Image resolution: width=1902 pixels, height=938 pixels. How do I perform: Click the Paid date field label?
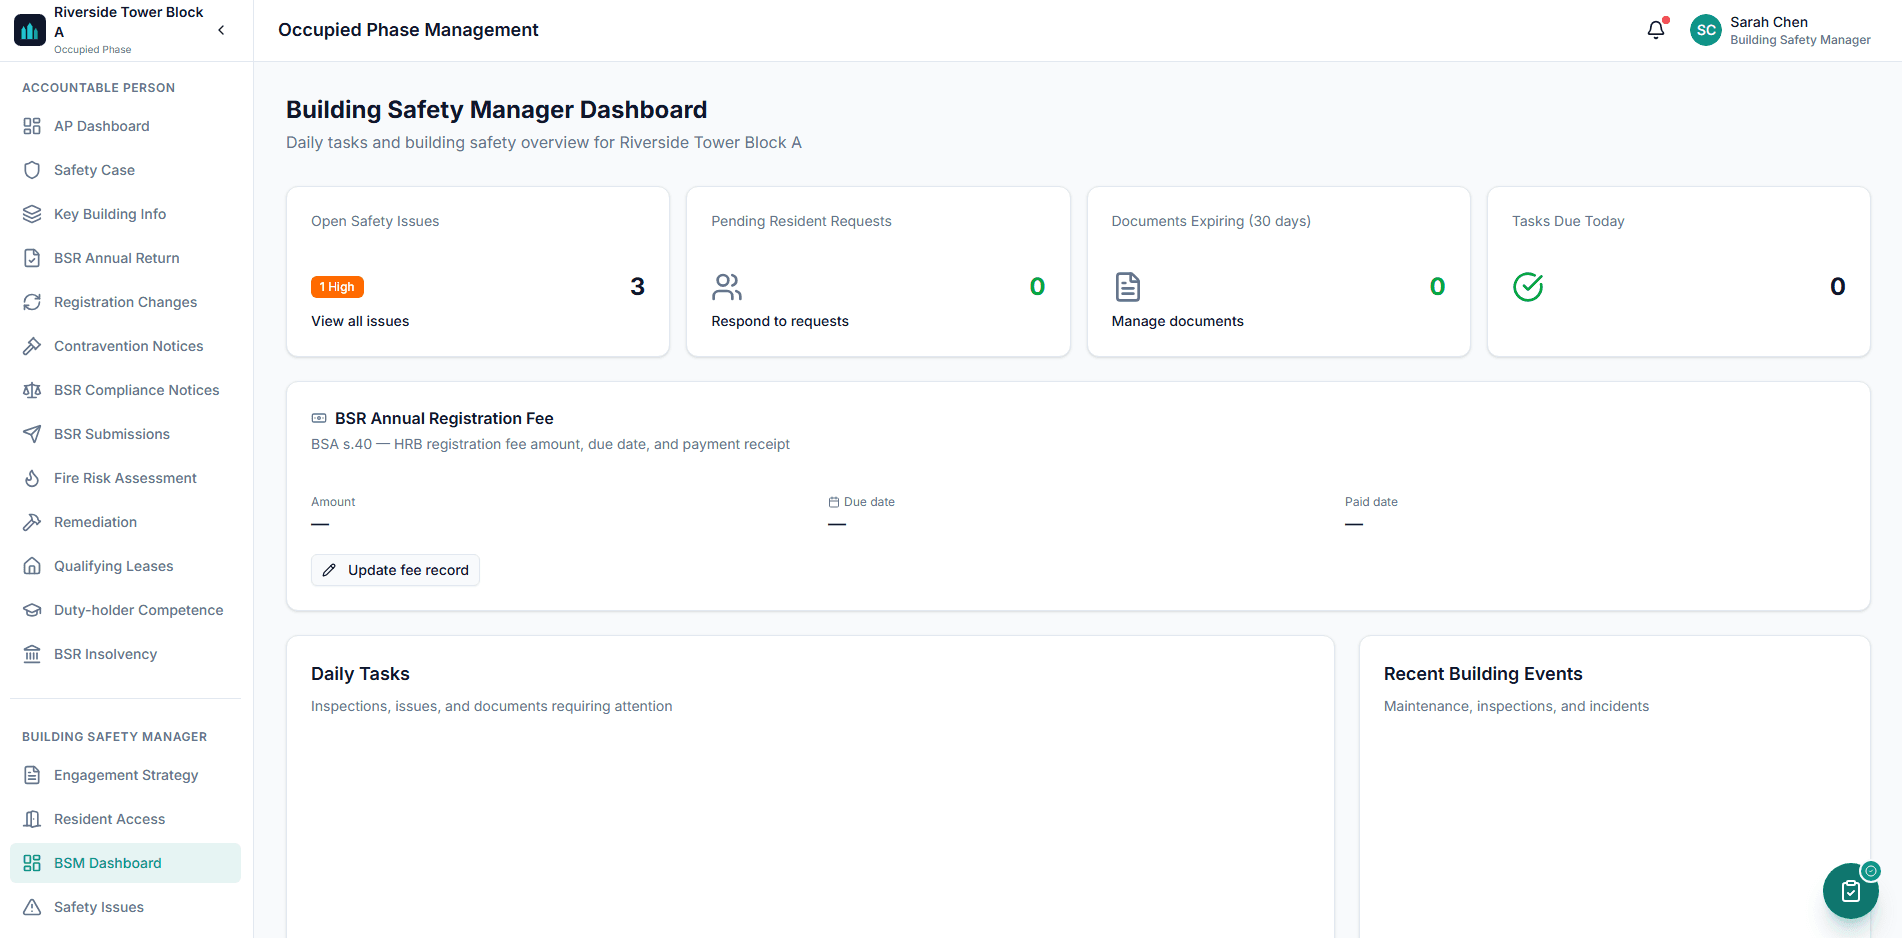pyautogui.click(x=1371, y=502)
